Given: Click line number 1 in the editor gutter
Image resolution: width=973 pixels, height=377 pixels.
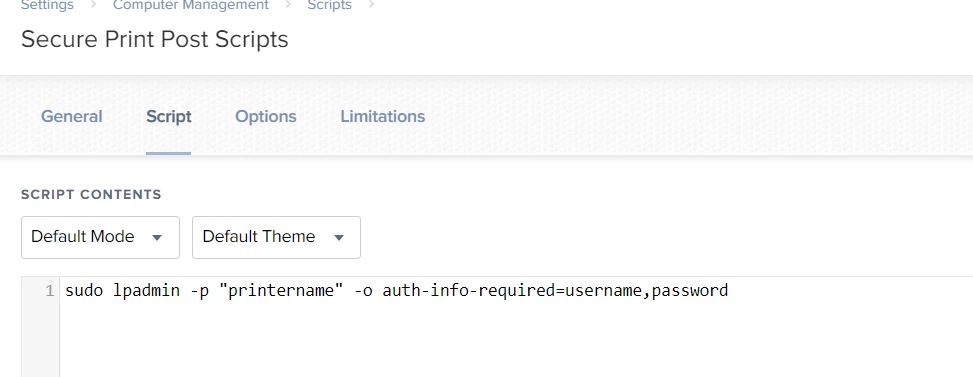Looking at the screenshot, I should (x=50, y=291).
